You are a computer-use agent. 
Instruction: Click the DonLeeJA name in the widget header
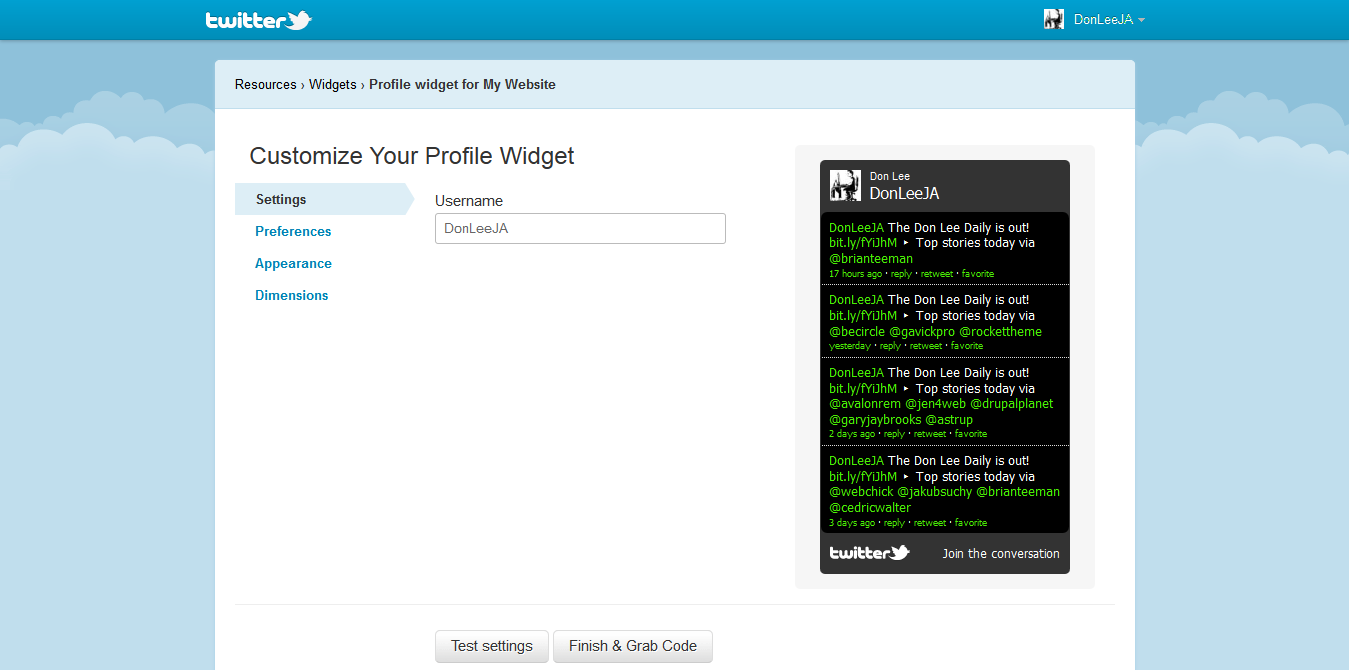click(904, 193)
